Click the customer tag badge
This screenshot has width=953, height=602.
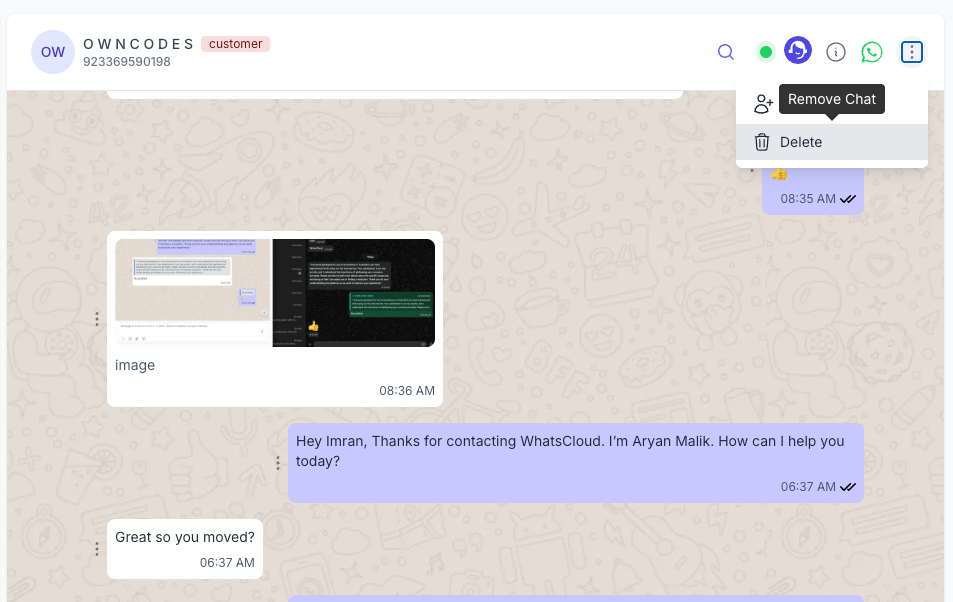pos(235,44)
